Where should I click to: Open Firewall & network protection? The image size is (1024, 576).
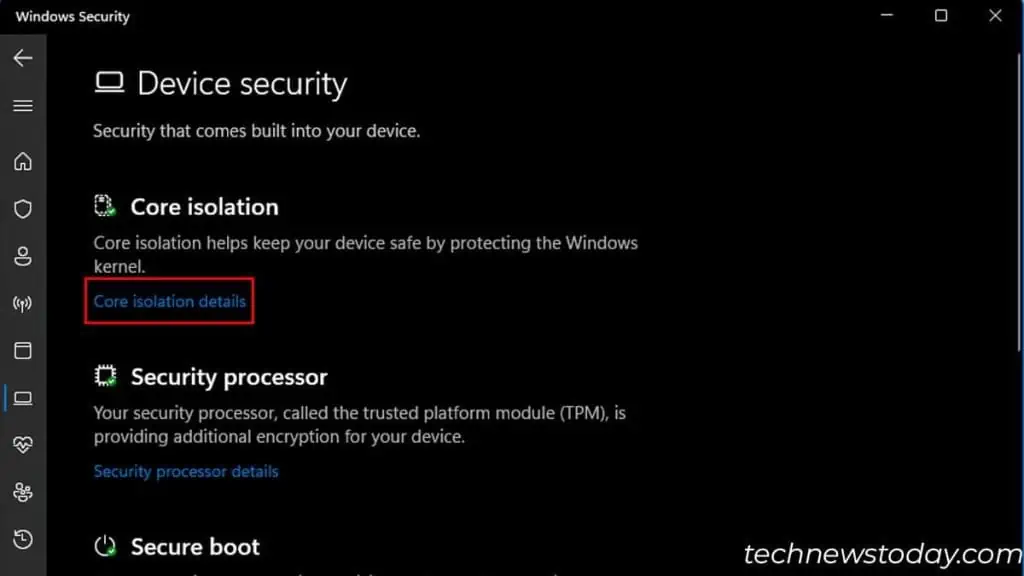click(x=23, y=304)
